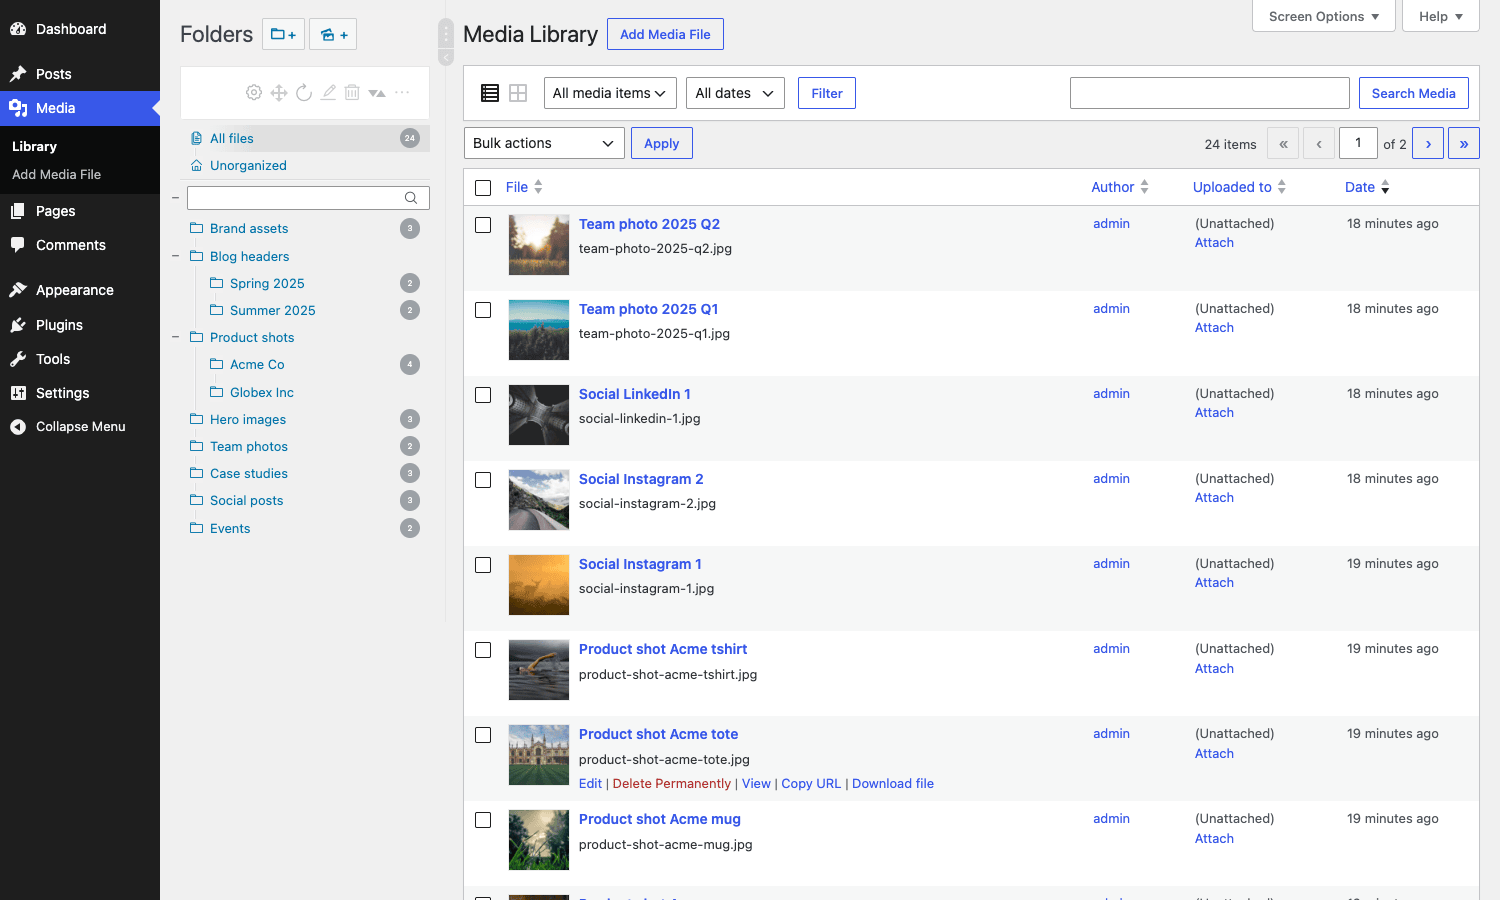This screenshot has width=1500, height=900.
Task: Click the rename folder pencil icon
Action: (328, 92)
